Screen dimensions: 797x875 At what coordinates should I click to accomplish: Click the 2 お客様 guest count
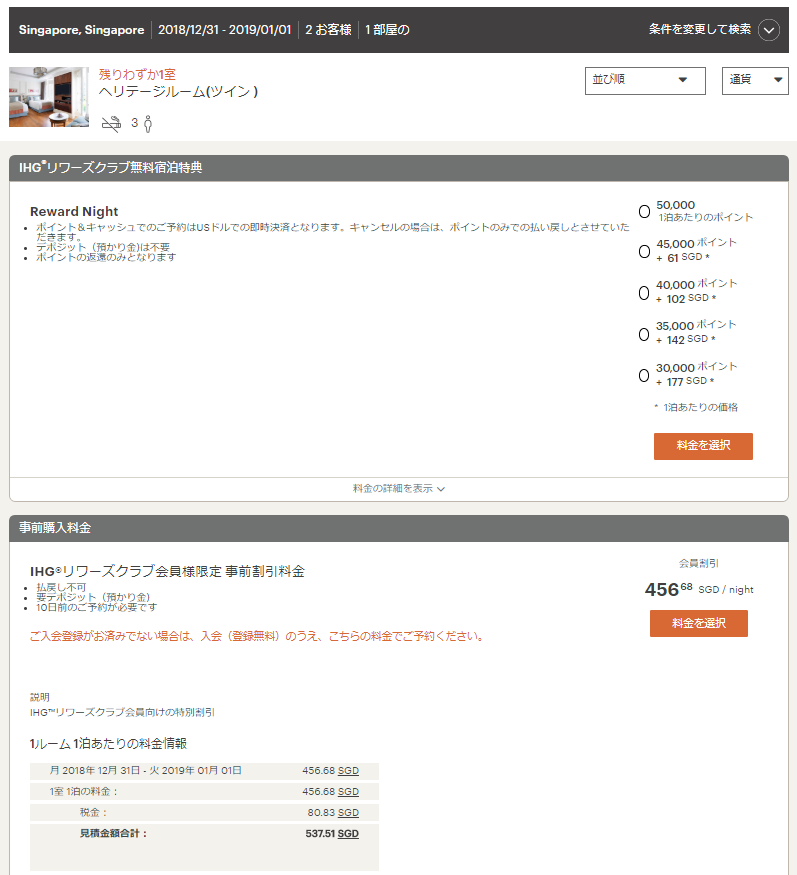[x=328, y=30]
